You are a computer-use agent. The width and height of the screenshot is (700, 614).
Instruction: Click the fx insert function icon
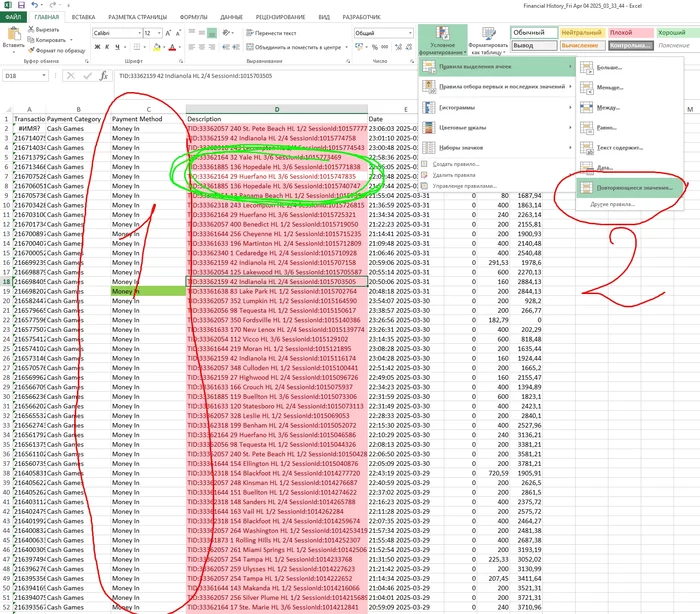pos(104,76)
